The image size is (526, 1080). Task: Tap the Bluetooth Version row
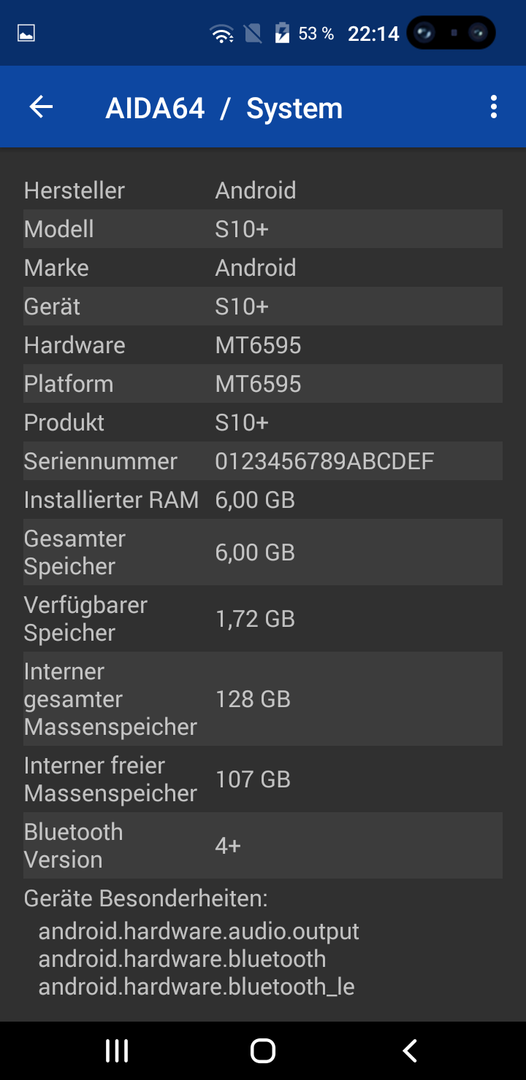[x=263, y=846]
